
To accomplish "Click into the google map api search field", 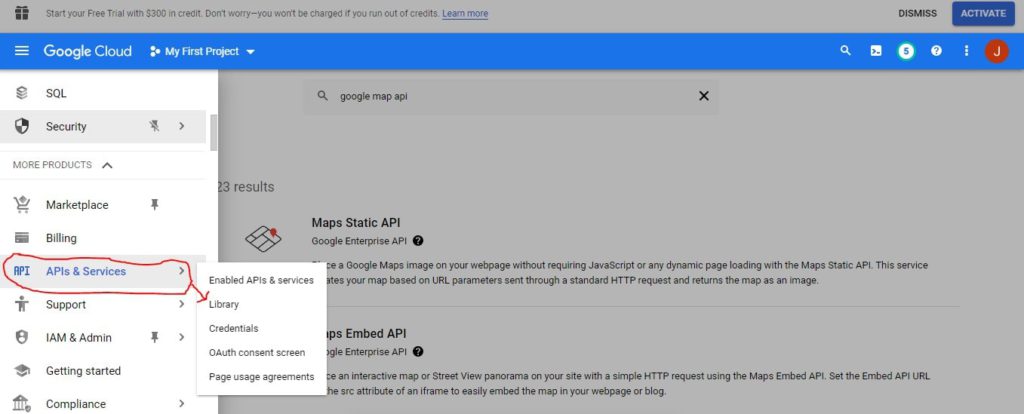I will click(x=510, y=97).
